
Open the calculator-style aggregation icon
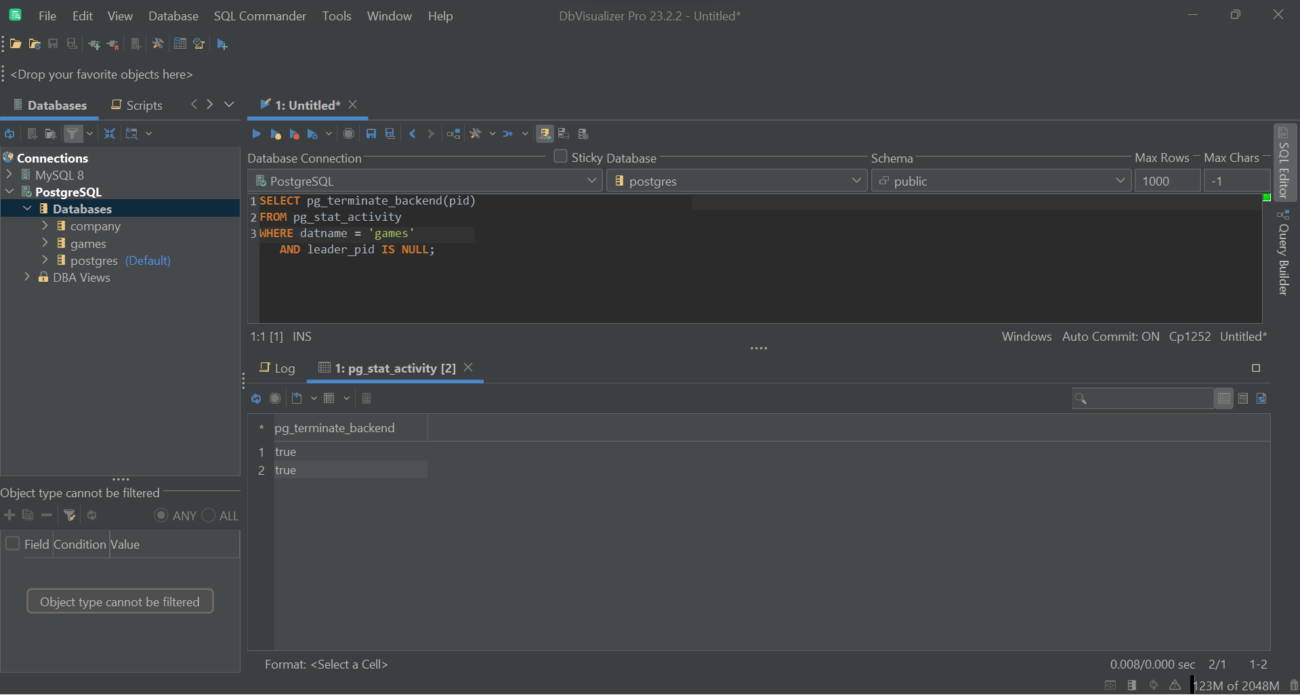(x=366, y=398)
